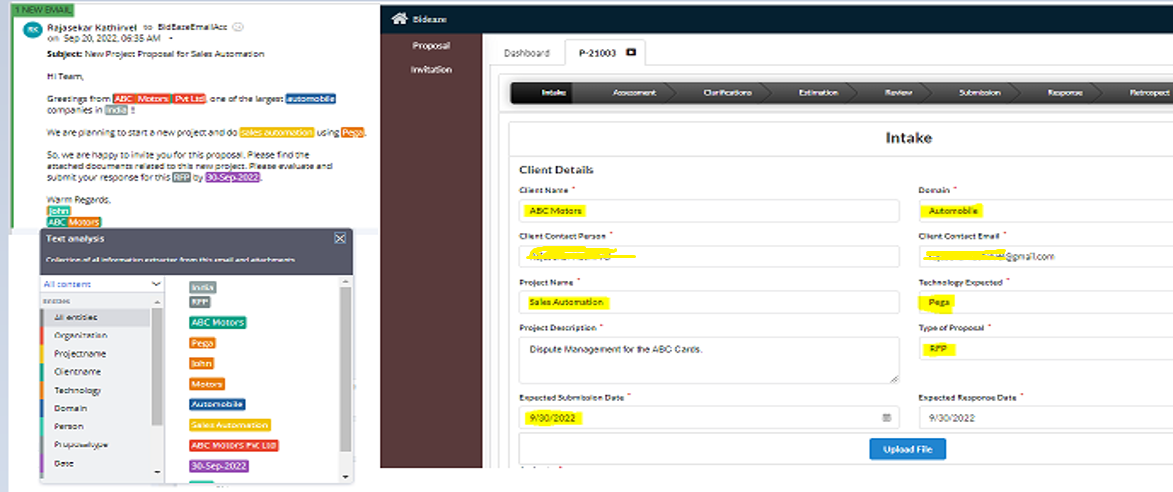Click the entity results panel scrollbar
The height and width of the screenshot is (492, 1173).
pos(345,370)
